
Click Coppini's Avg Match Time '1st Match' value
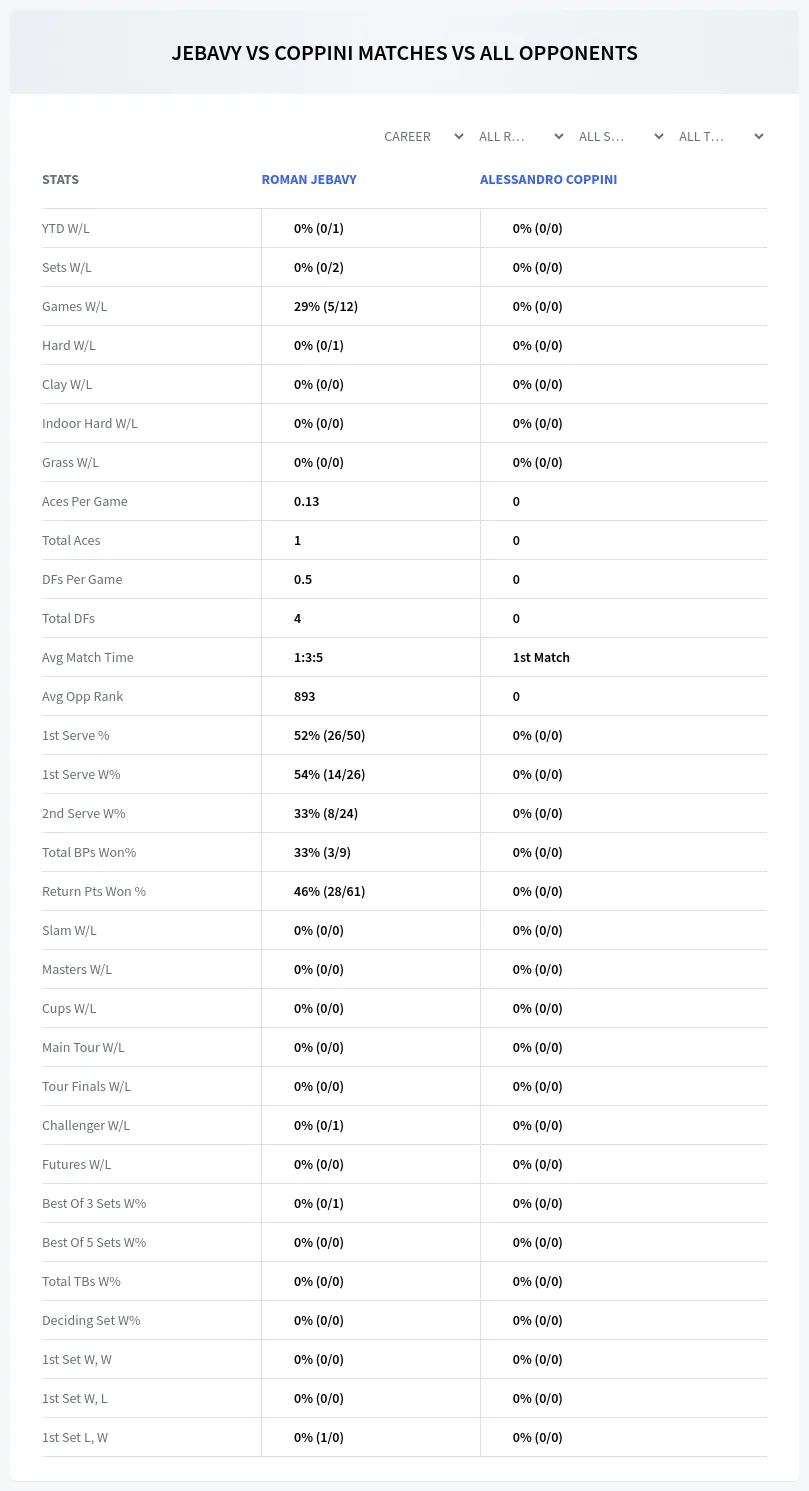click(541, 657)
